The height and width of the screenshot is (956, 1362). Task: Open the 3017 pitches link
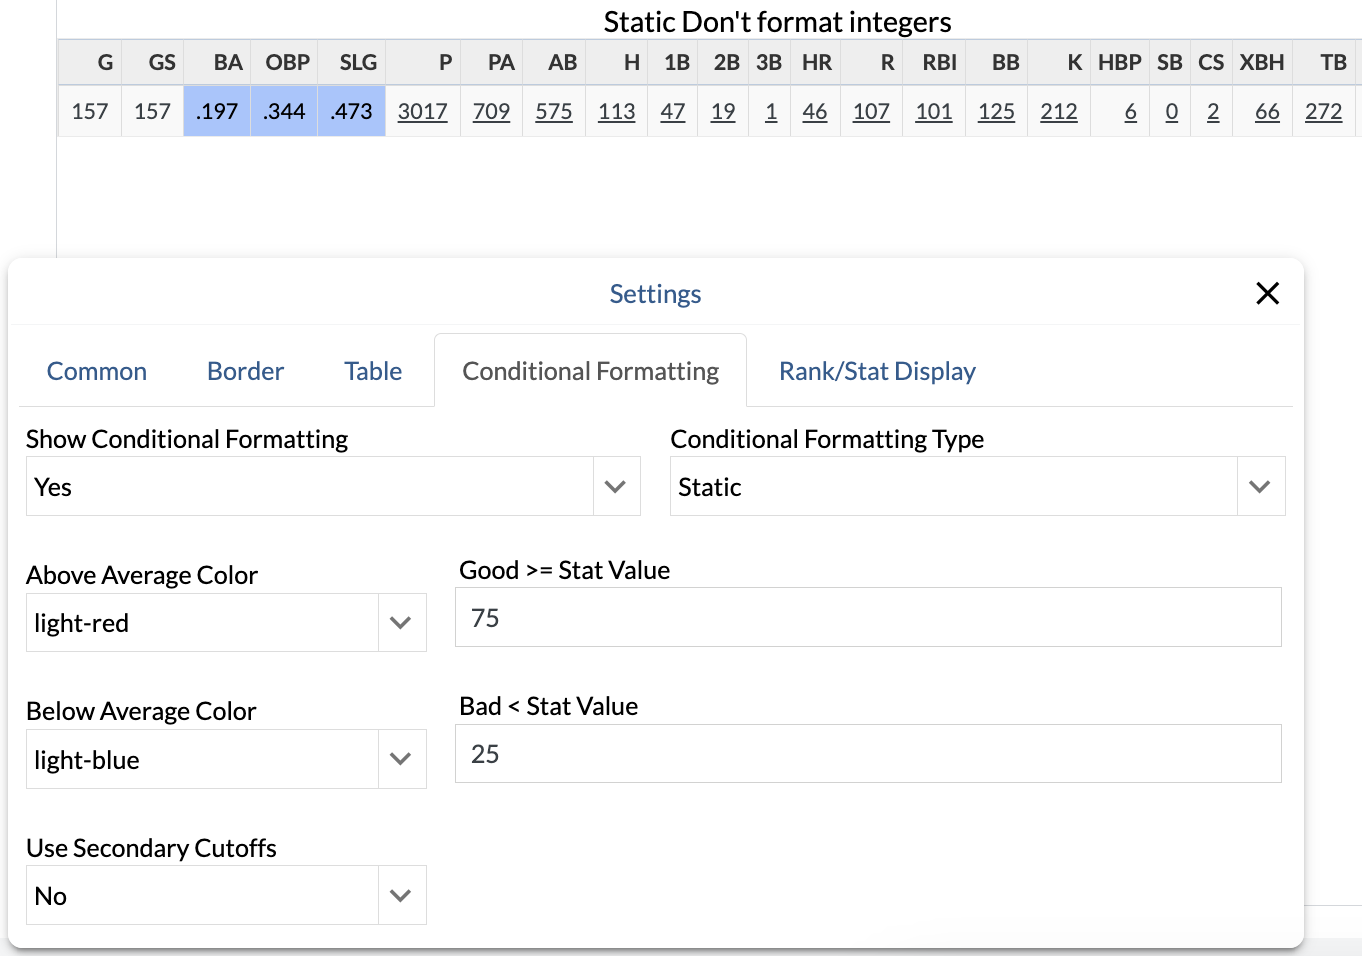click(422, 111)
